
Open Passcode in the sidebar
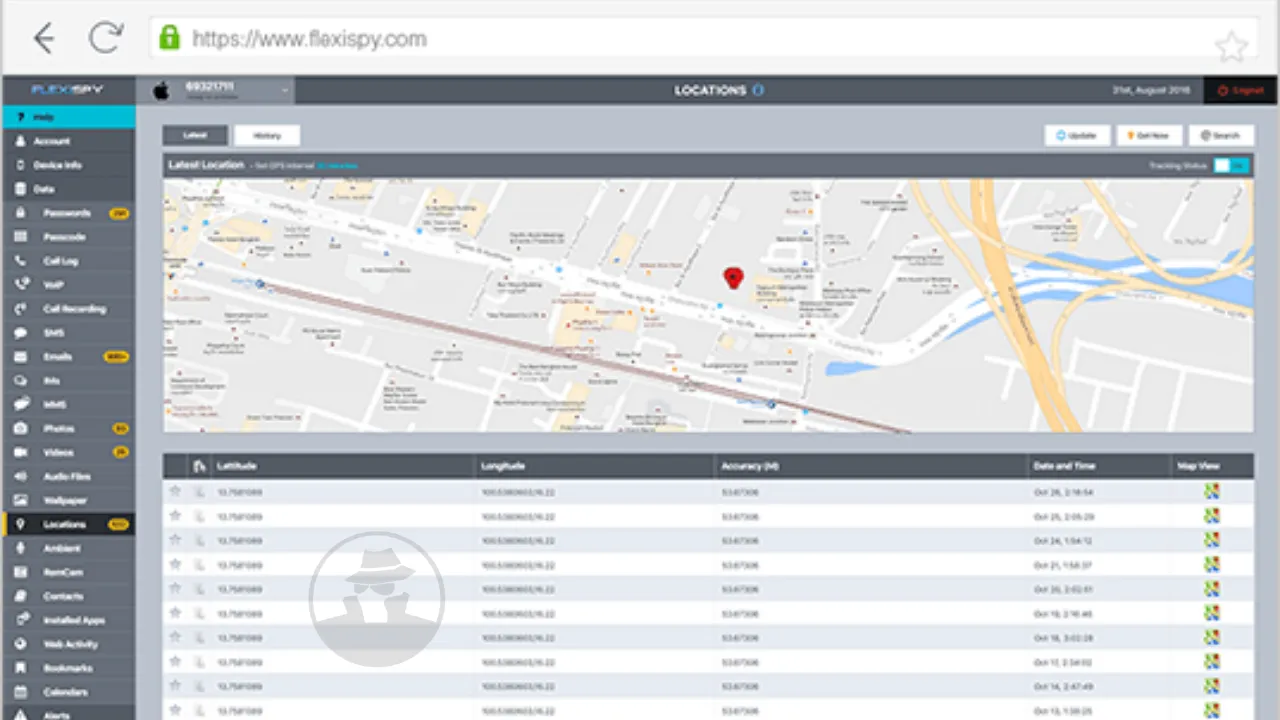click(68, 237)
